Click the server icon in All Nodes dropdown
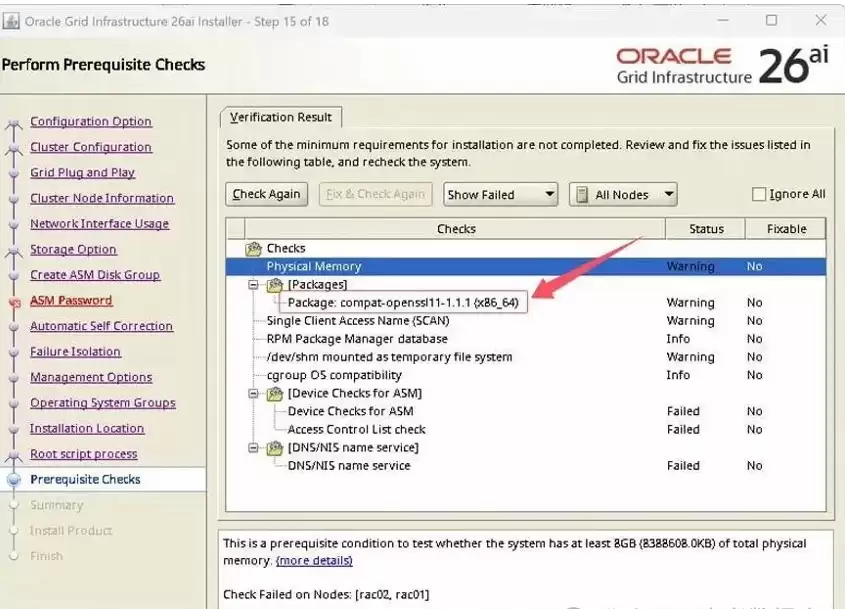 [582, 195]
